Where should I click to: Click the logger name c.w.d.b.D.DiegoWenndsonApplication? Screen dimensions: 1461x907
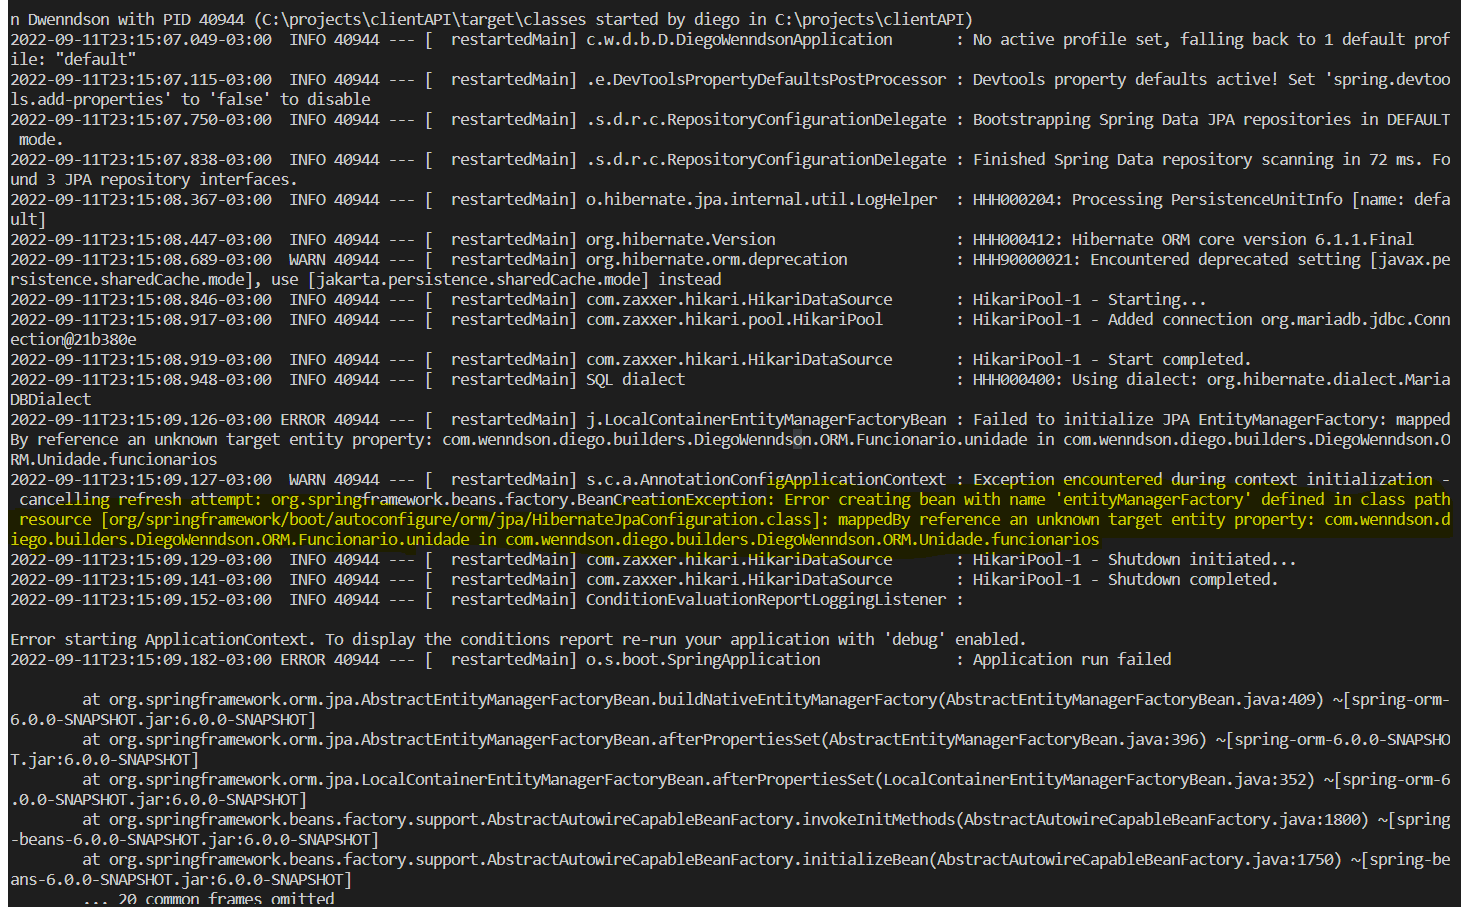pyautogui.click(x=739, y=39)
